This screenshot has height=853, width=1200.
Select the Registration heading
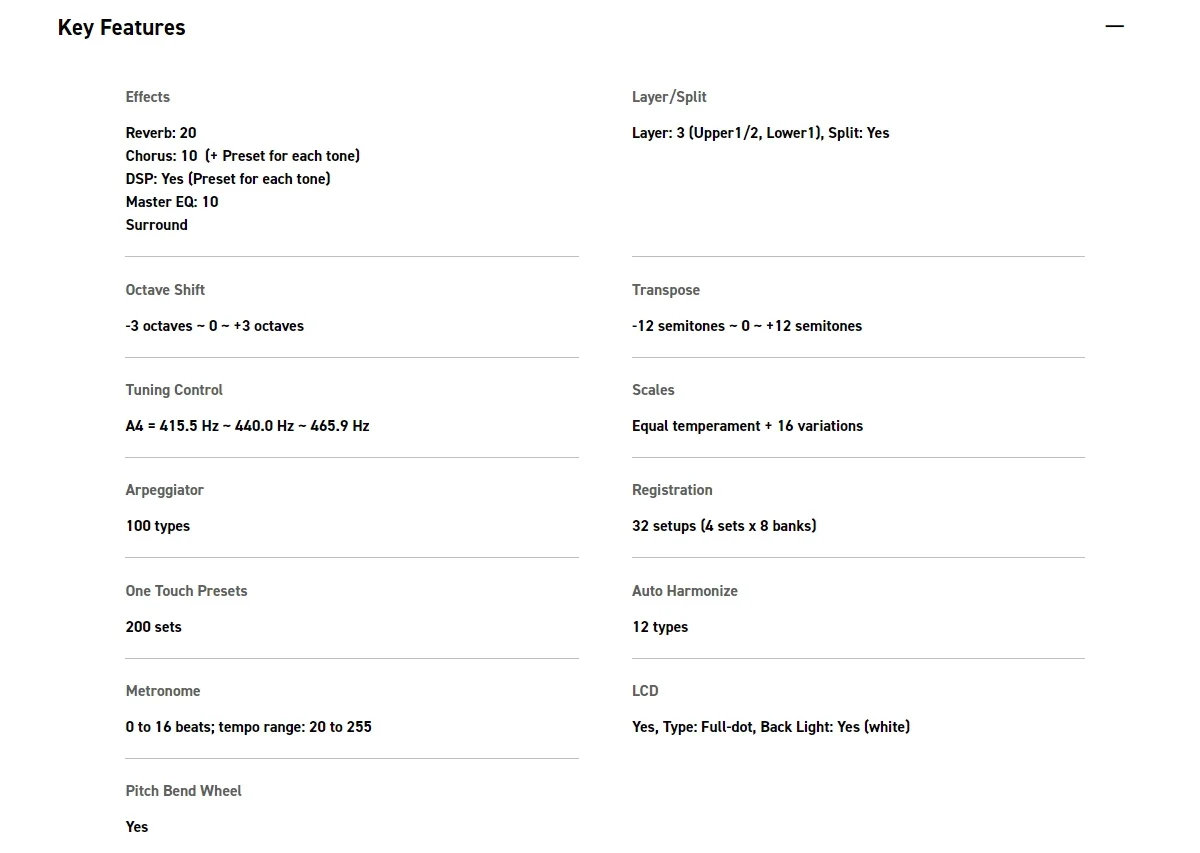click(x=672, y=490)
